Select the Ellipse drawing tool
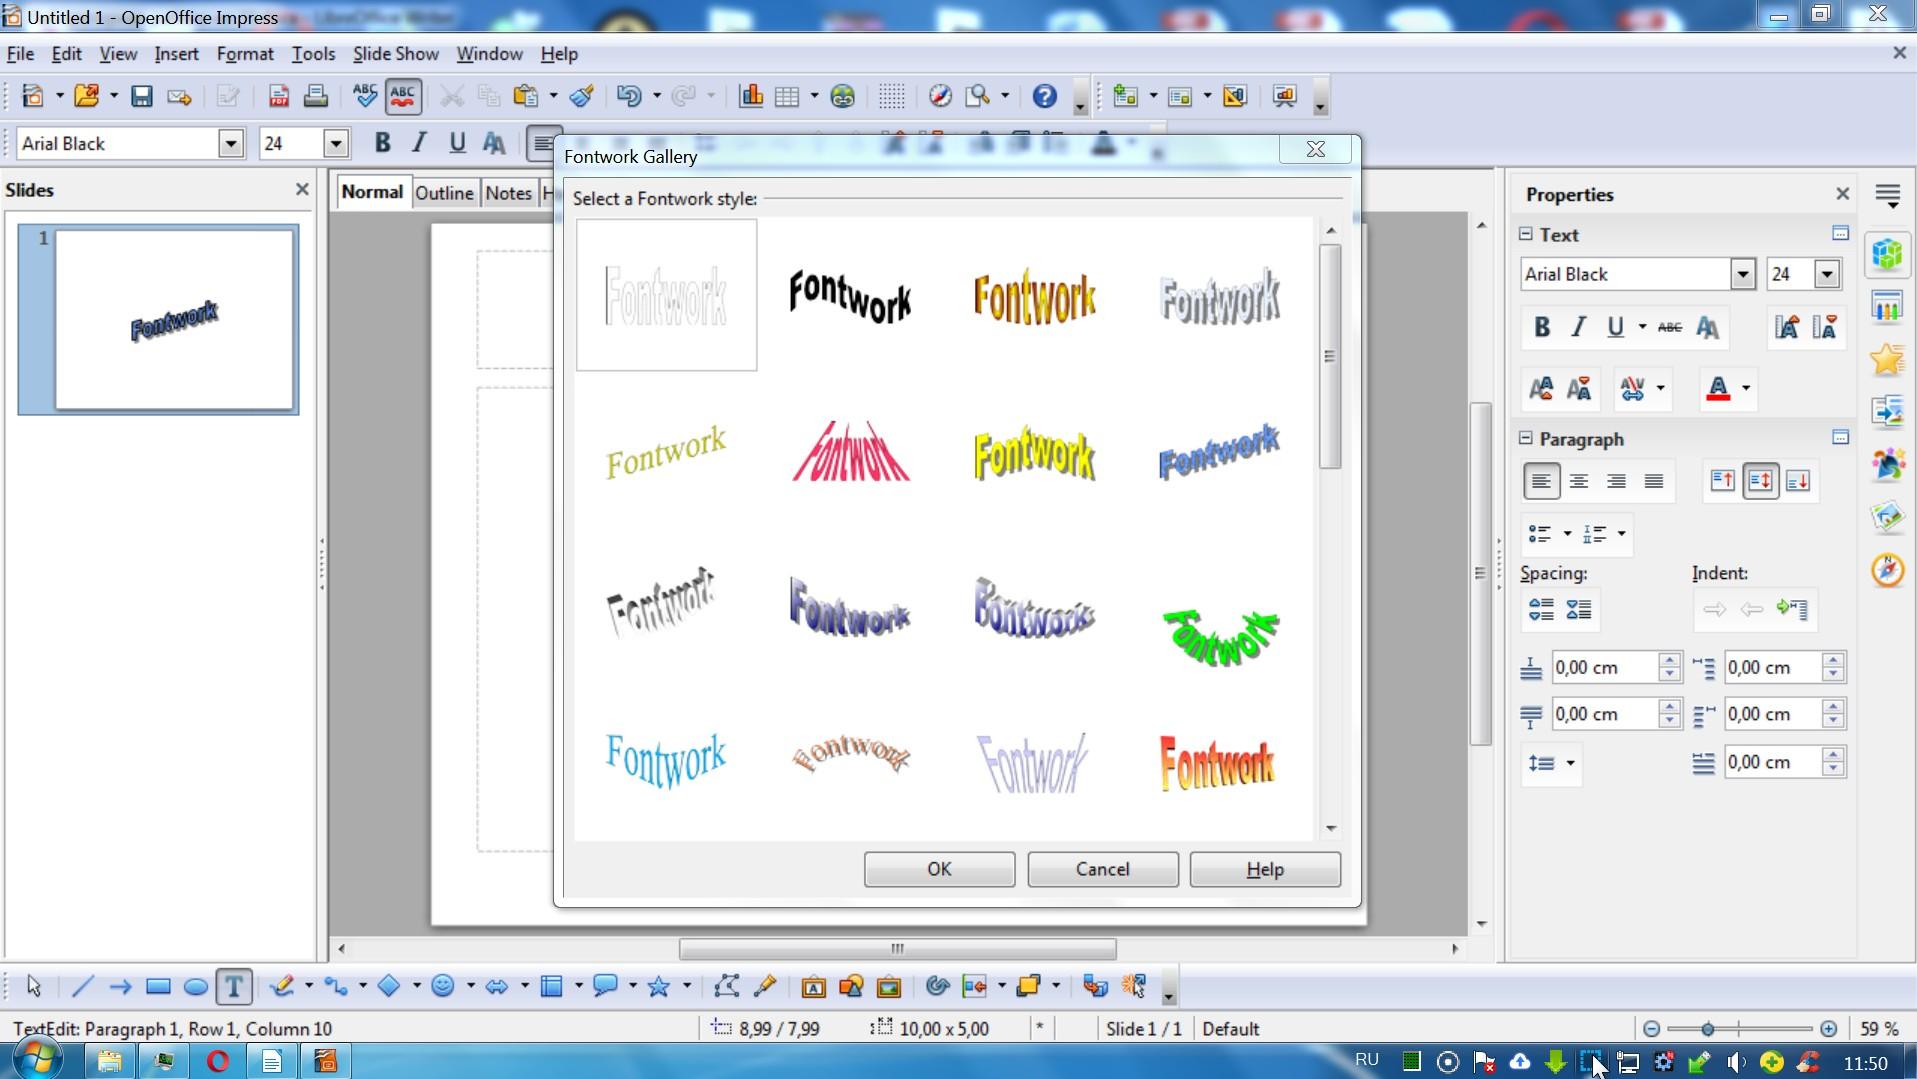The height and width of the screenshot is (1079, 1917). tap(196, 987)
